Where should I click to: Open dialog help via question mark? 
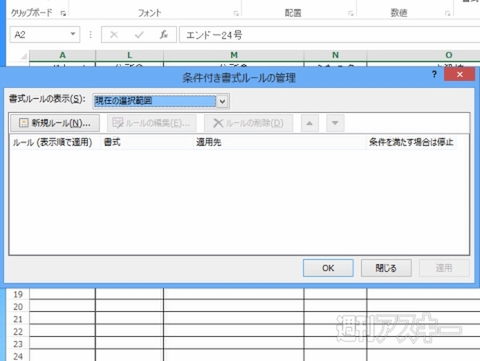point(434,74)
